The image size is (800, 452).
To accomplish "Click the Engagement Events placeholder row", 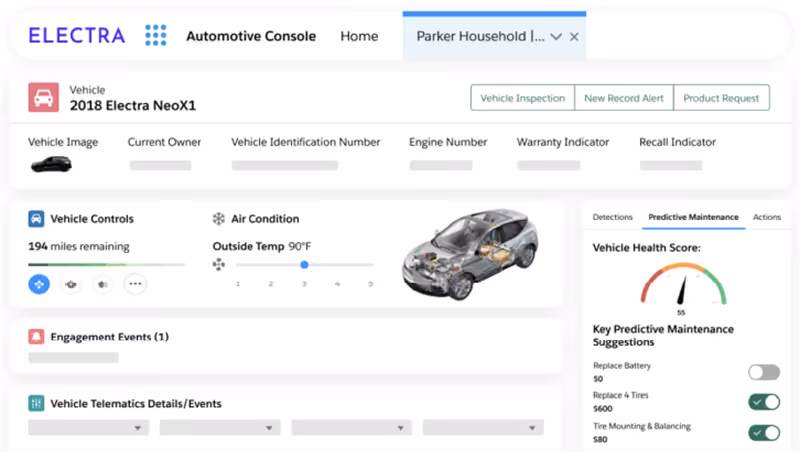I will [73, 358].
